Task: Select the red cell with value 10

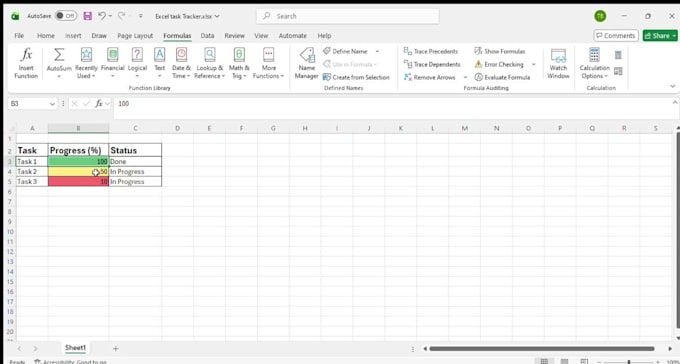Action: (78, 181)
